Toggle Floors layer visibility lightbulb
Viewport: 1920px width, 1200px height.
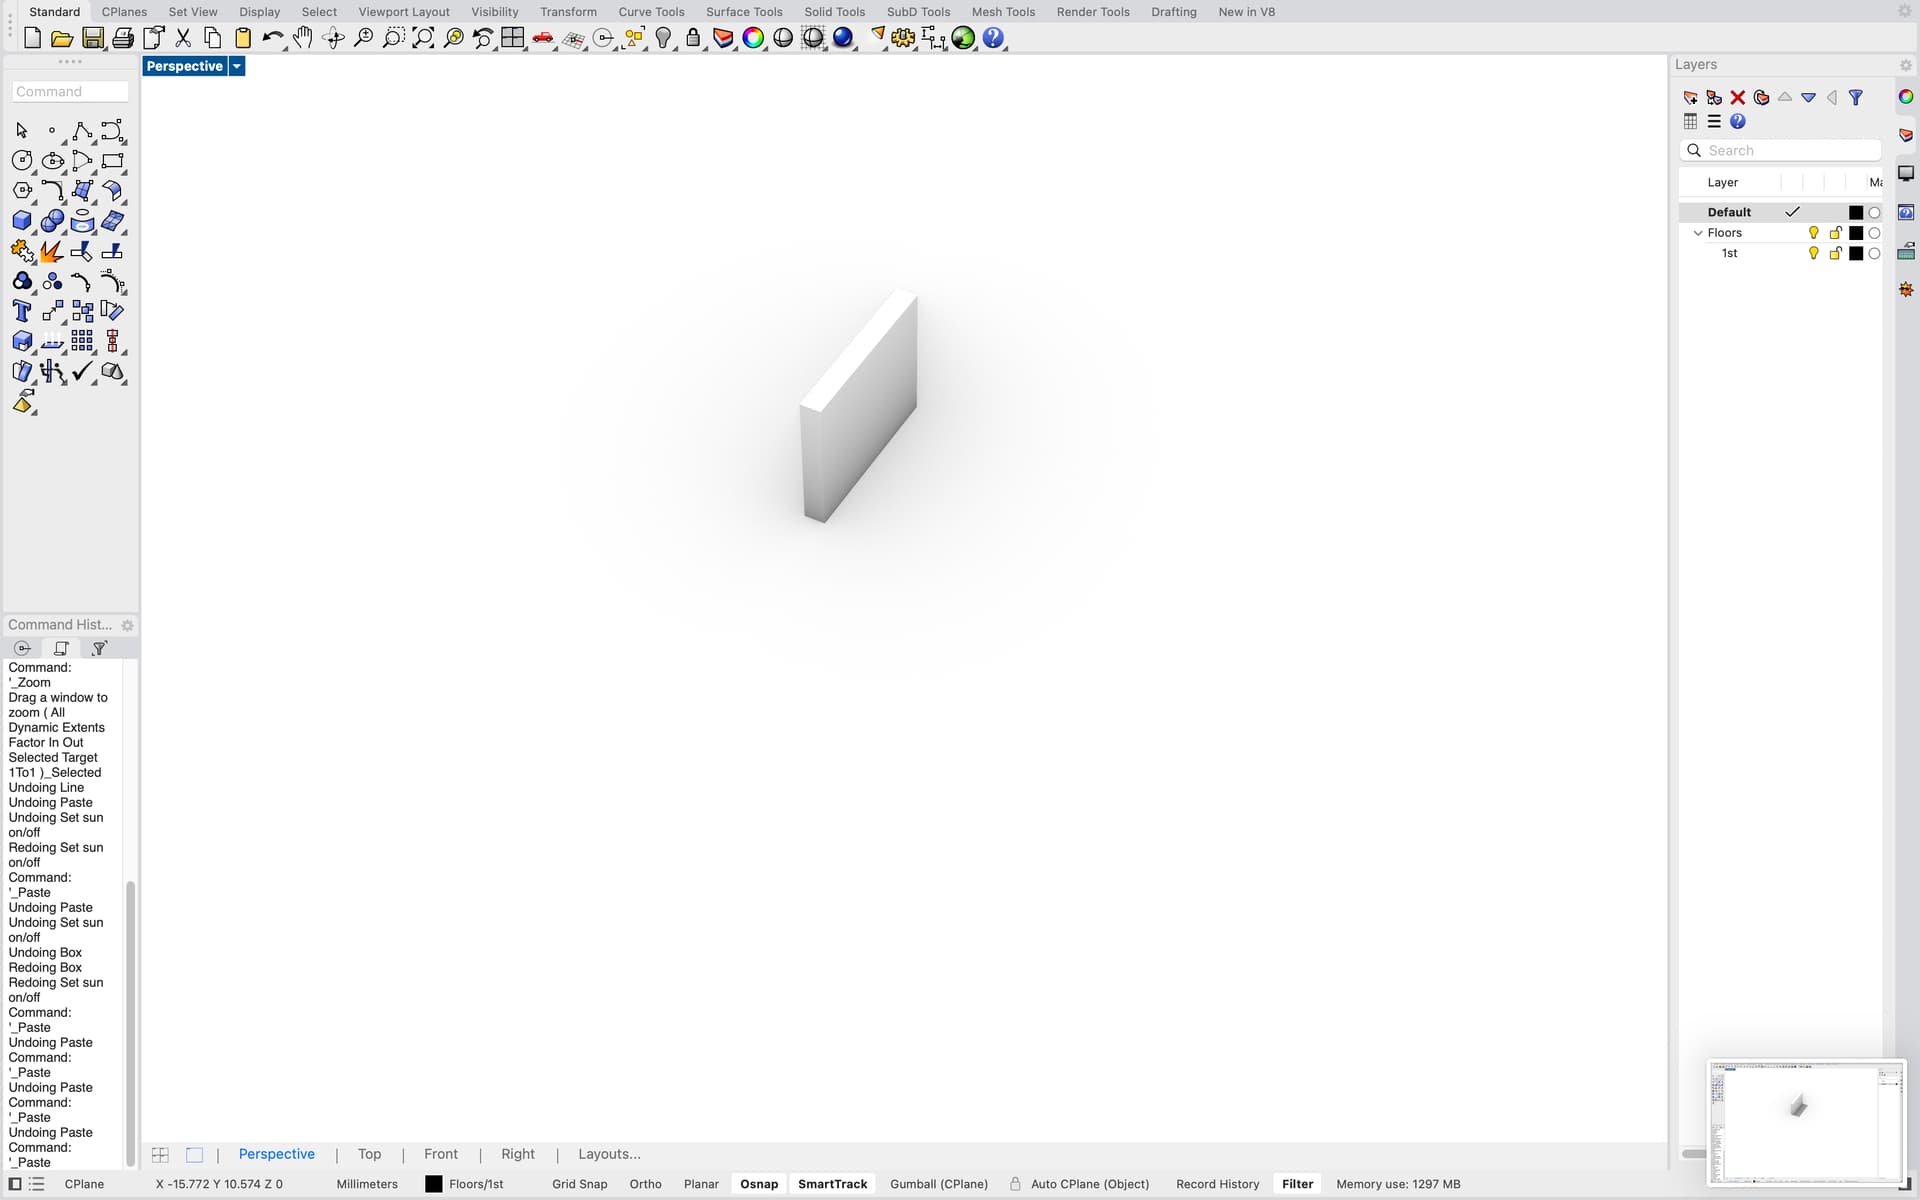click(x=1813, y=233)
